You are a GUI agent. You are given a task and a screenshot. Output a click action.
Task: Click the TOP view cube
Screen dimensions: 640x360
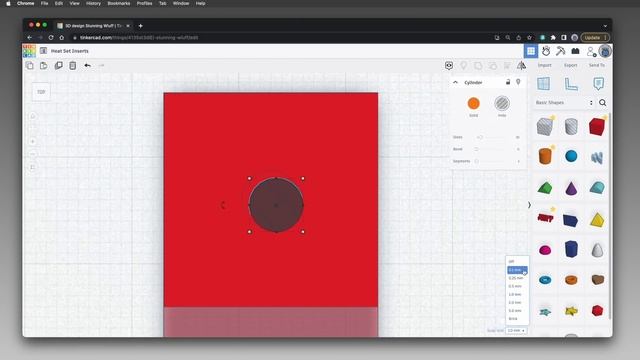tap(41, 92)
